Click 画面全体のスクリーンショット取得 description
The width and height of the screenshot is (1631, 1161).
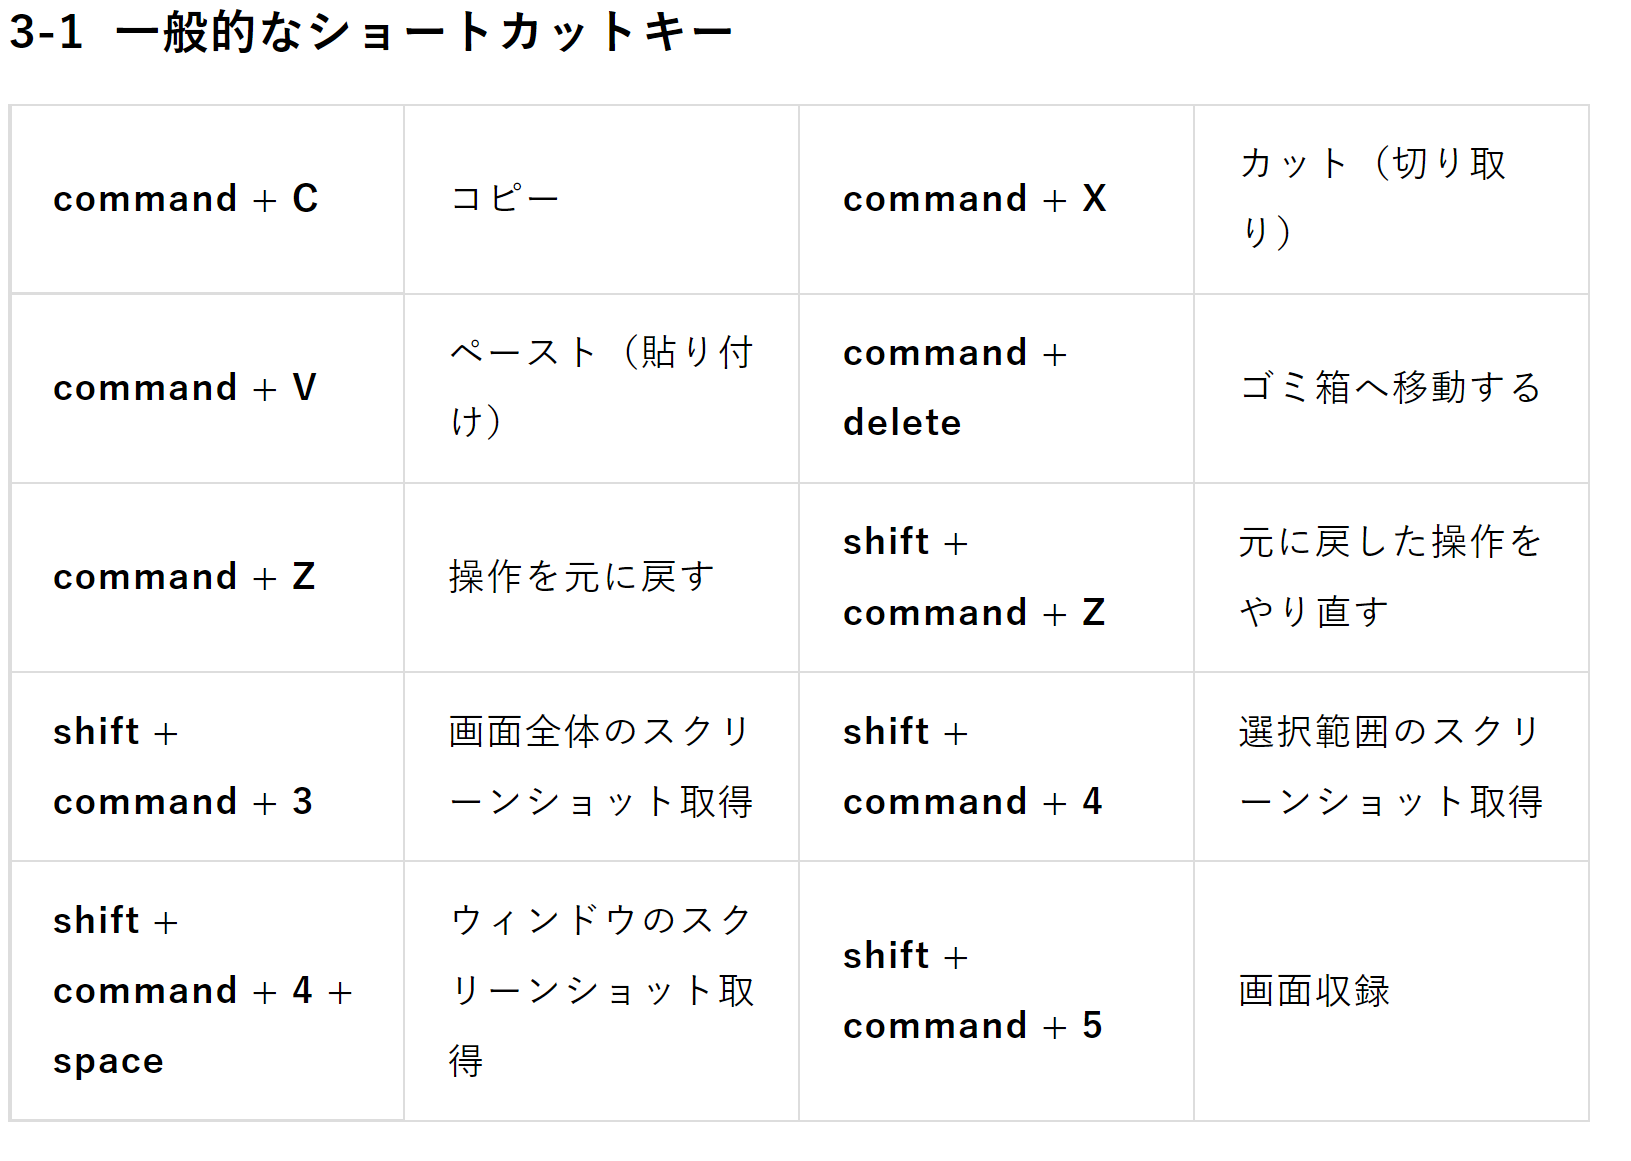click(x=601, y=766)
